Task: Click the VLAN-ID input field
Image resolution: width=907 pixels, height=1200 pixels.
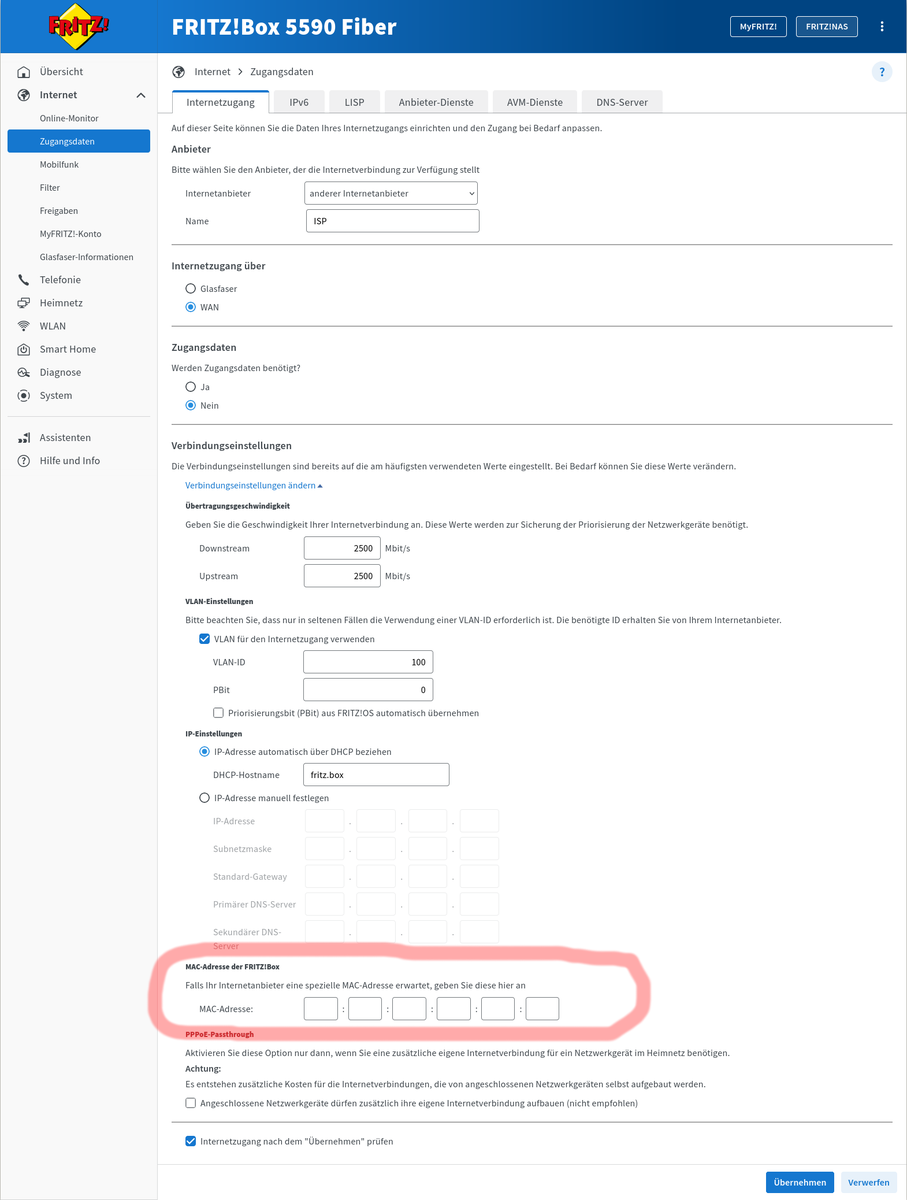Action: tap(368, 662)
